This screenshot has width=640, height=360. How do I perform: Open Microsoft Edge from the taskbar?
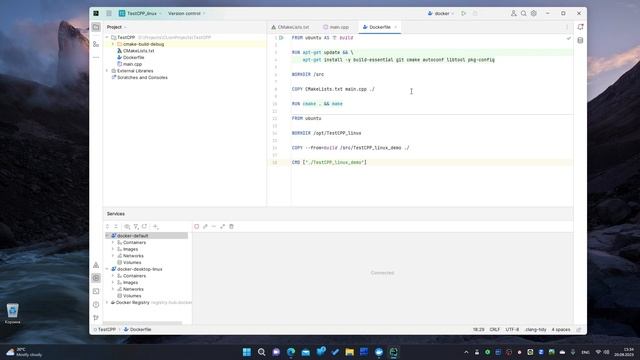tap(291, 352)
